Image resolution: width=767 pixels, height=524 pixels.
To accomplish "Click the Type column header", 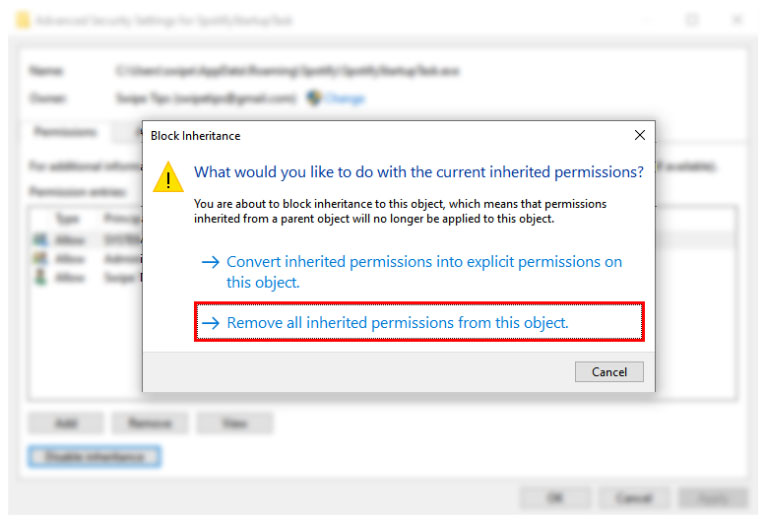I will point(67,218).
